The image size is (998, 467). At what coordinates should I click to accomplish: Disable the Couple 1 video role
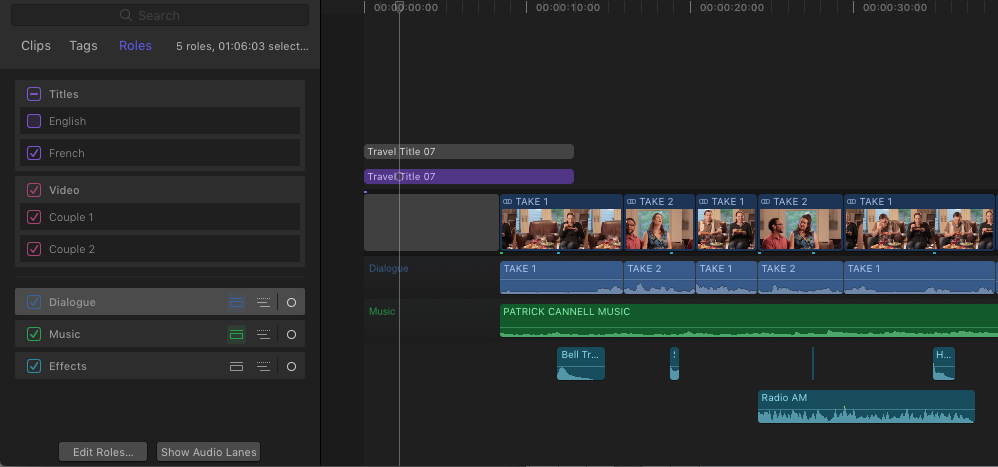[34, 217]
